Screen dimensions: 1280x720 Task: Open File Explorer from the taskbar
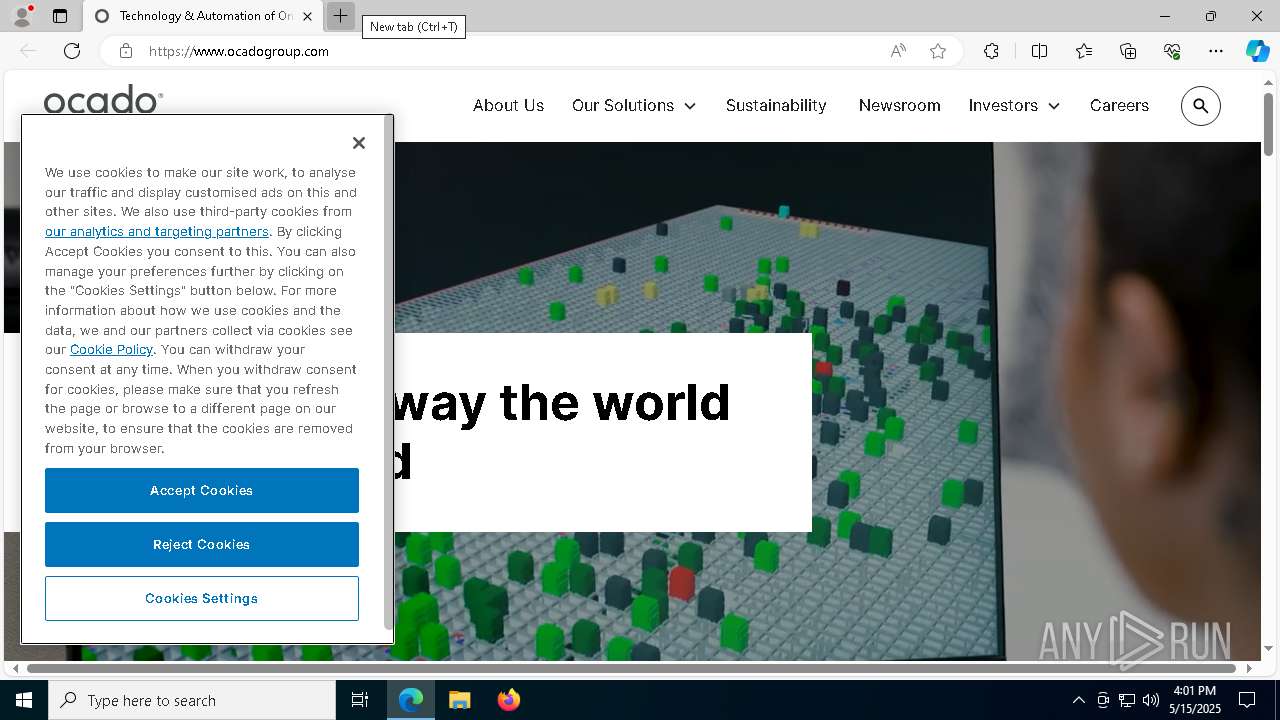pyautogui.click(x=459, y=700)
